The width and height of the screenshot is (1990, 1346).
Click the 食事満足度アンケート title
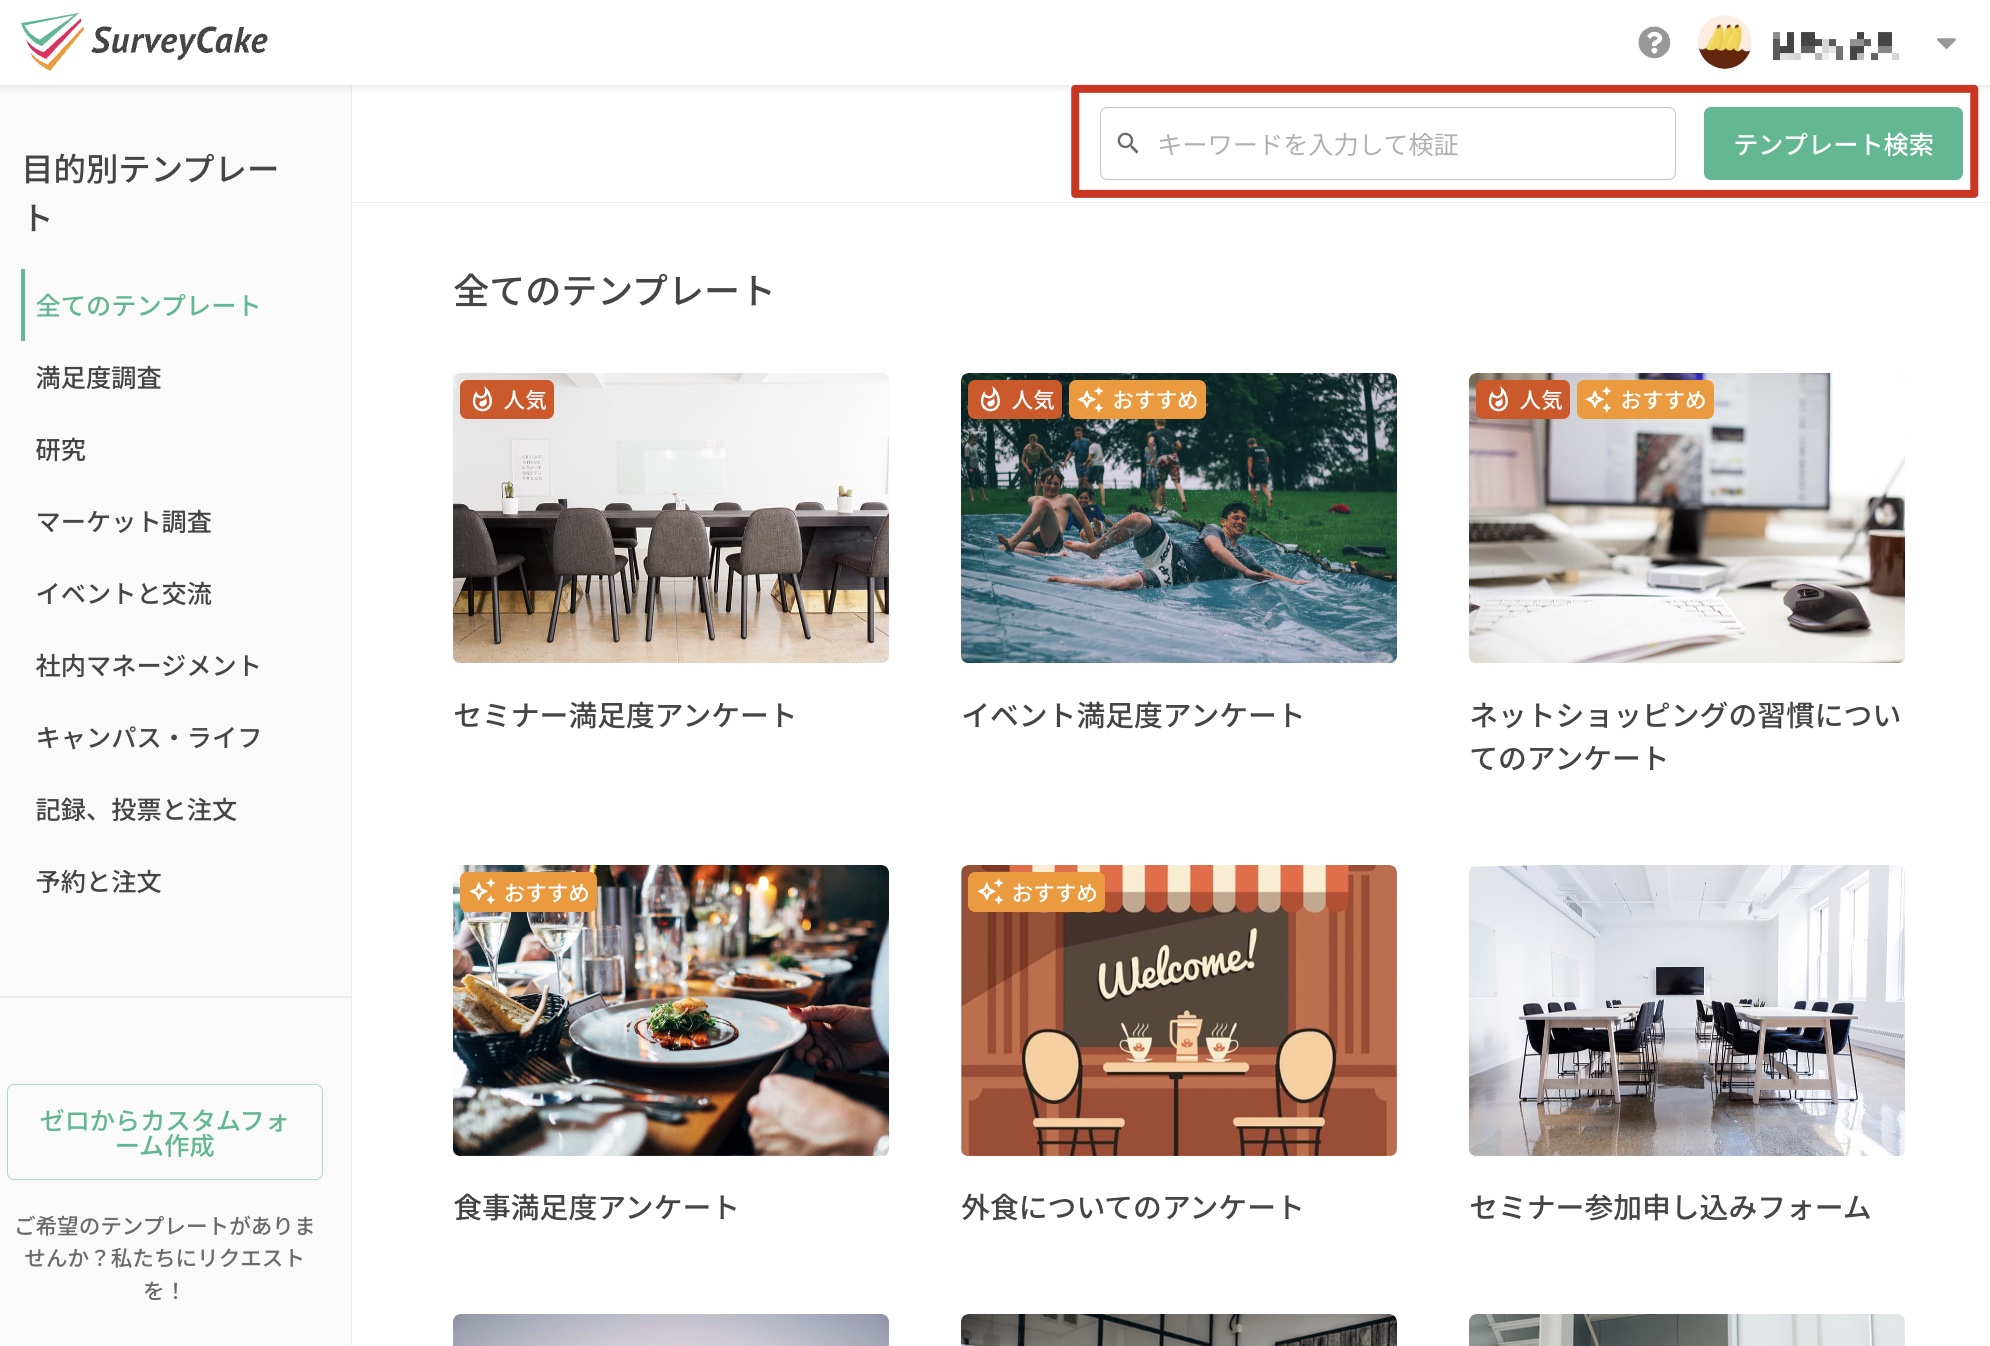[x=596, y=1207]
